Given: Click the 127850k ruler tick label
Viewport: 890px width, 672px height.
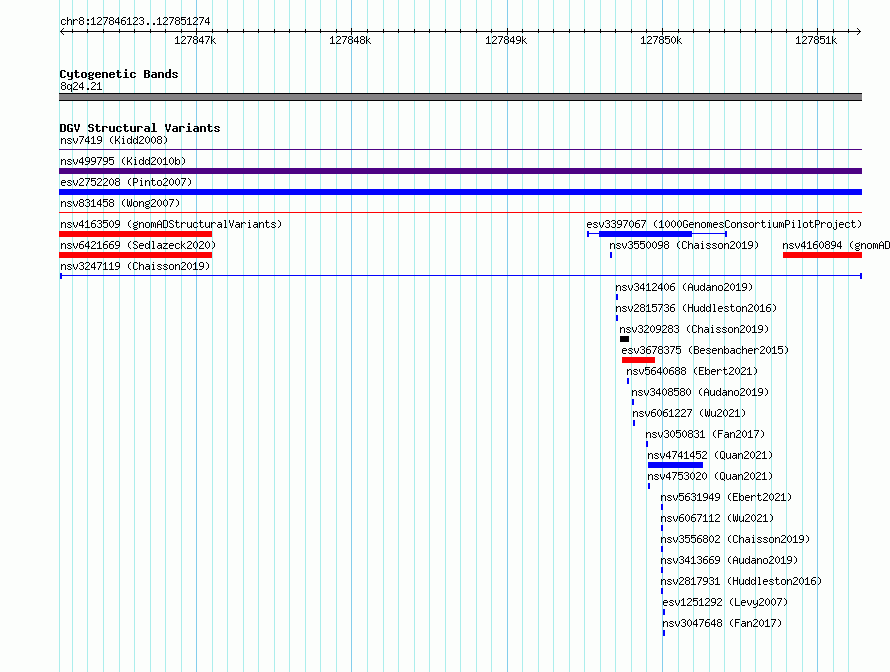Looking at the screenshot, I should (x=661, y=40).
